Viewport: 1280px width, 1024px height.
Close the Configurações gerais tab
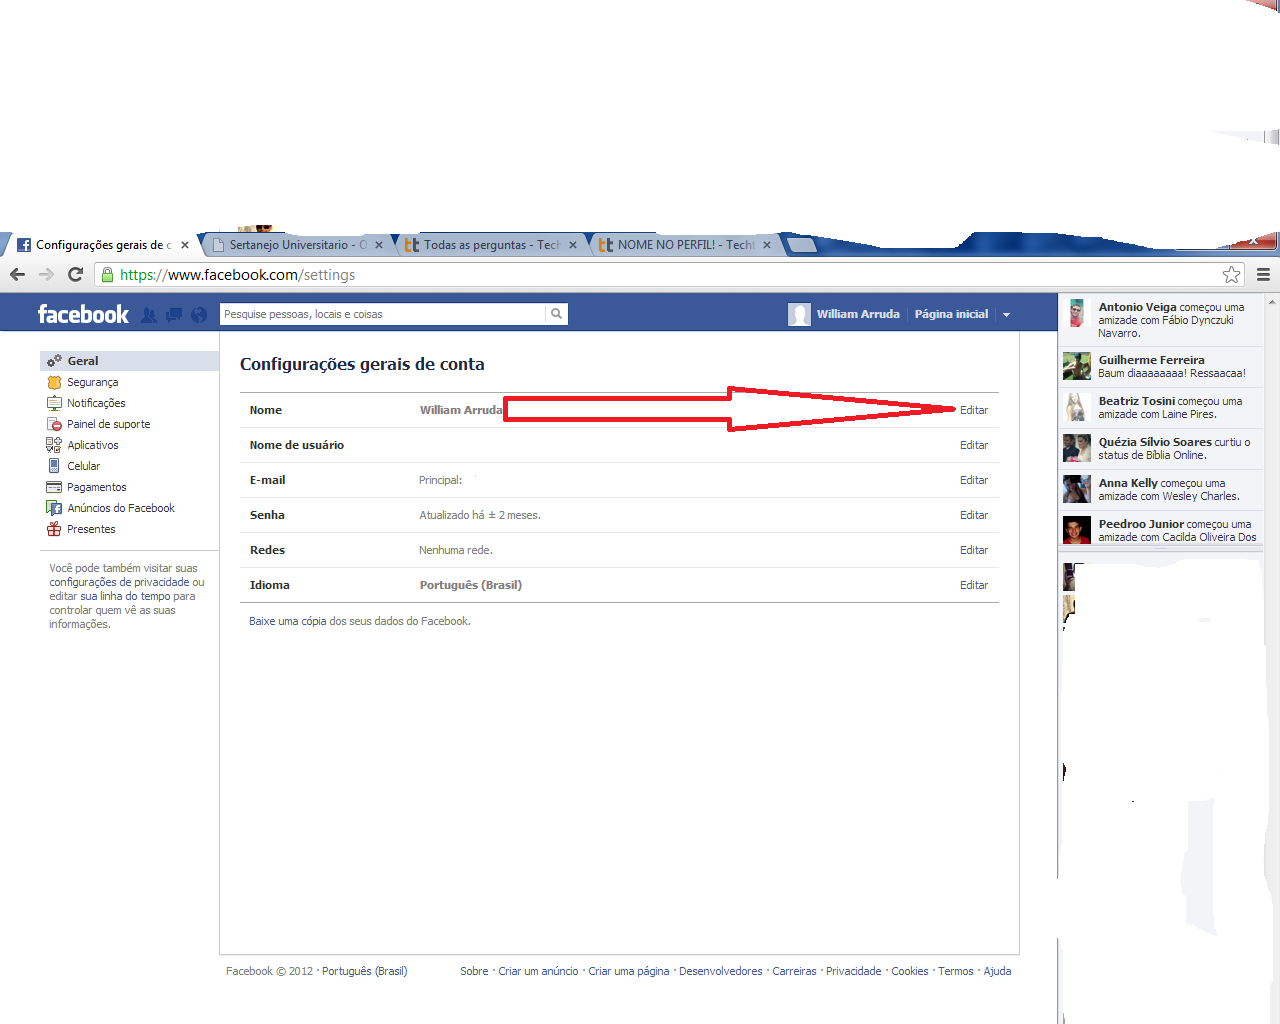pyautogui.click(x=185, y=245)
